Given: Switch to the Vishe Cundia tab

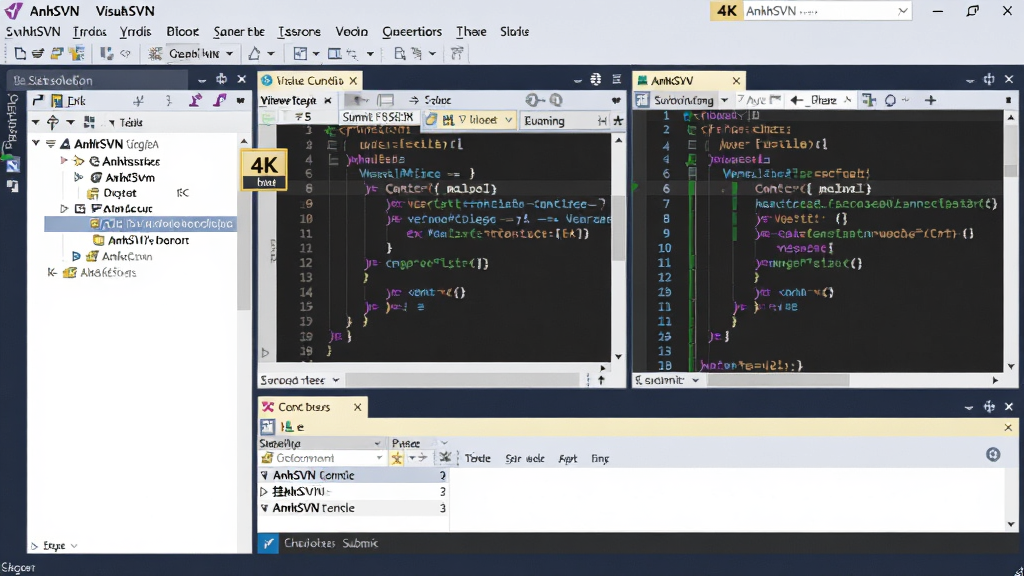Looking at the screenshot, I should (310, 80).
